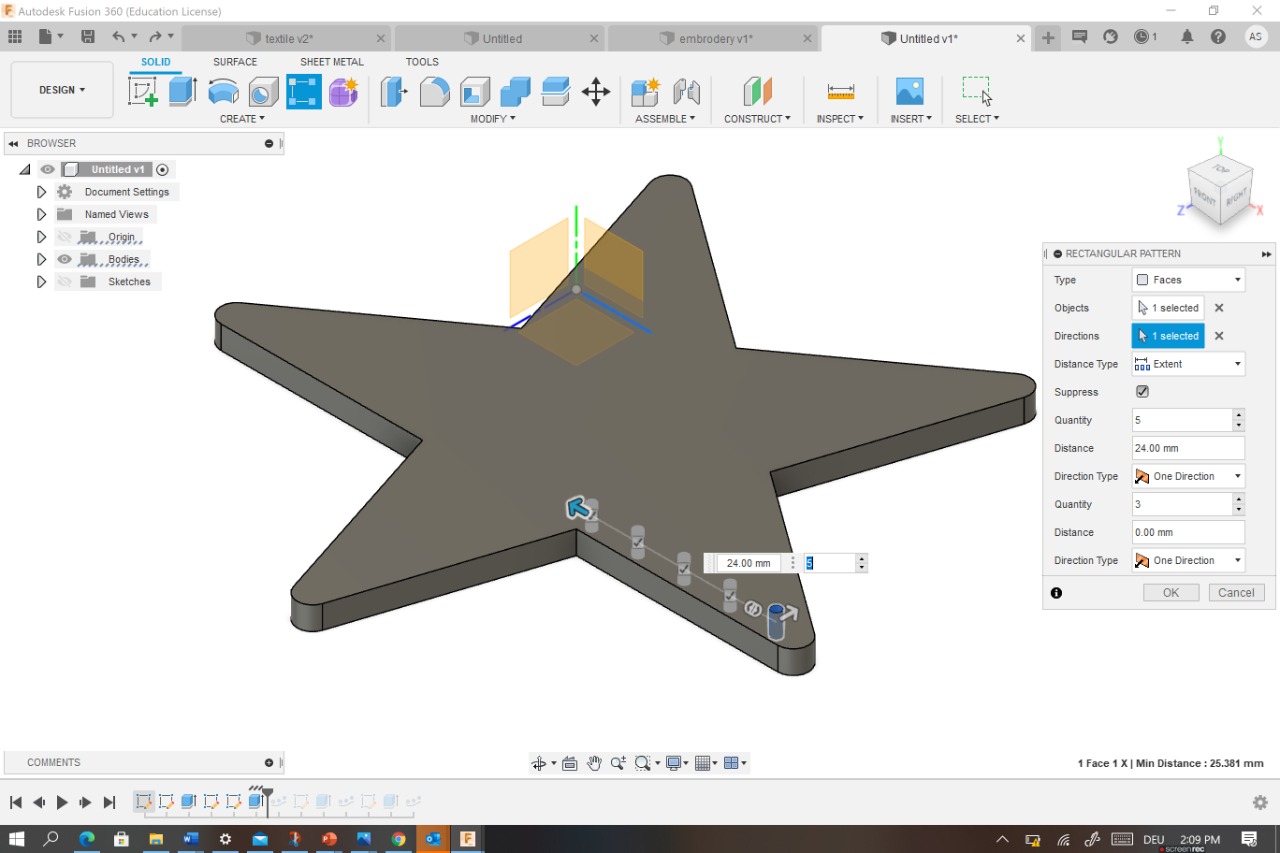The image size is (1280, 853).
Task: Open the TOOLS ribbon tab
Action: pyautogui.click(x=422, y=62)
